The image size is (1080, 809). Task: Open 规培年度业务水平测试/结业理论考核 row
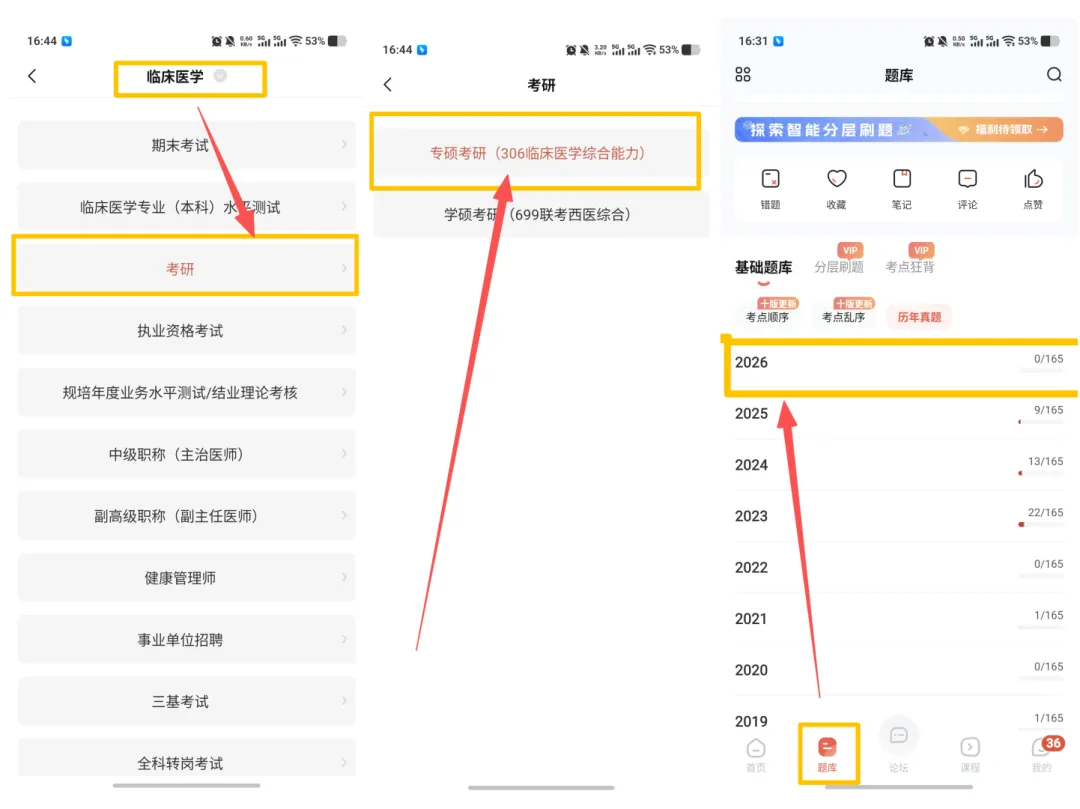pos(187,392)
